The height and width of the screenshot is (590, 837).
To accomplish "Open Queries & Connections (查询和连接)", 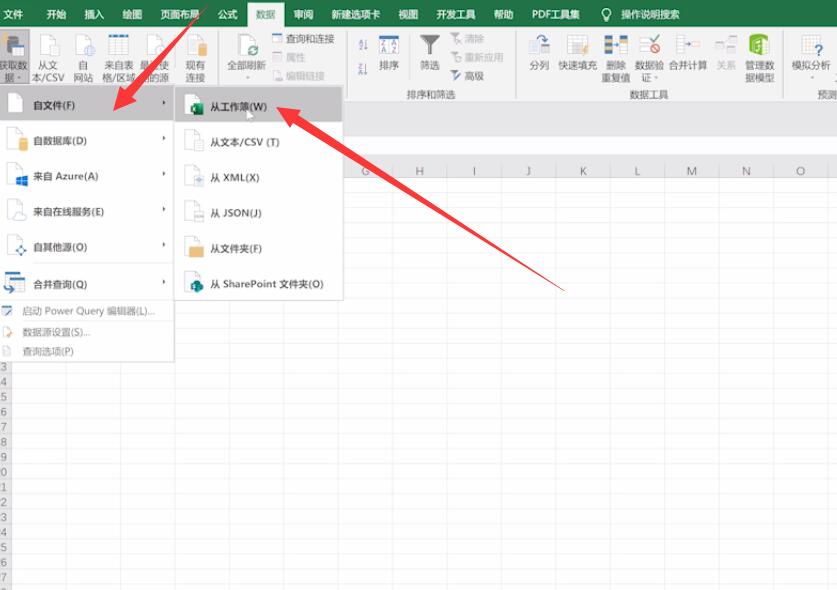I will 303,38.
